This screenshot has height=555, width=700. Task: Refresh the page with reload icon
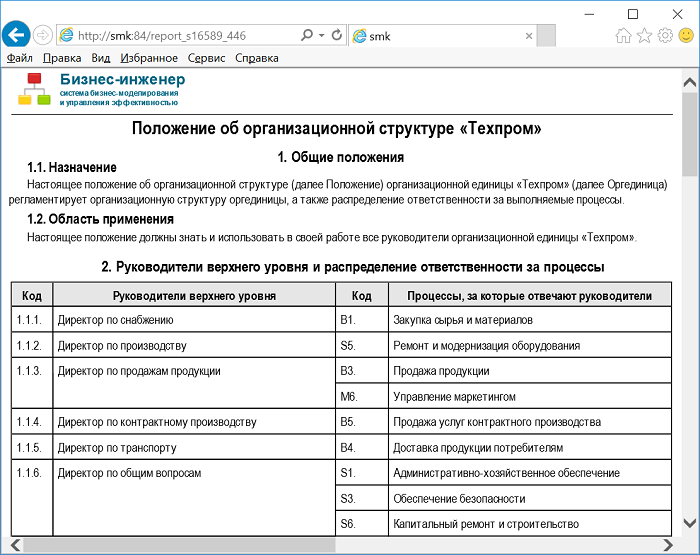click(337, 35)
